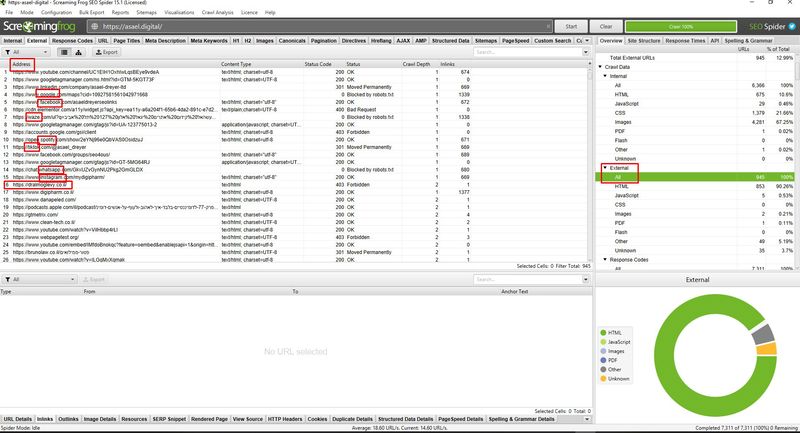Viewport: 800px width, 433px height.
Task: Open the PageSpeed tab
Action: point(515,40)
